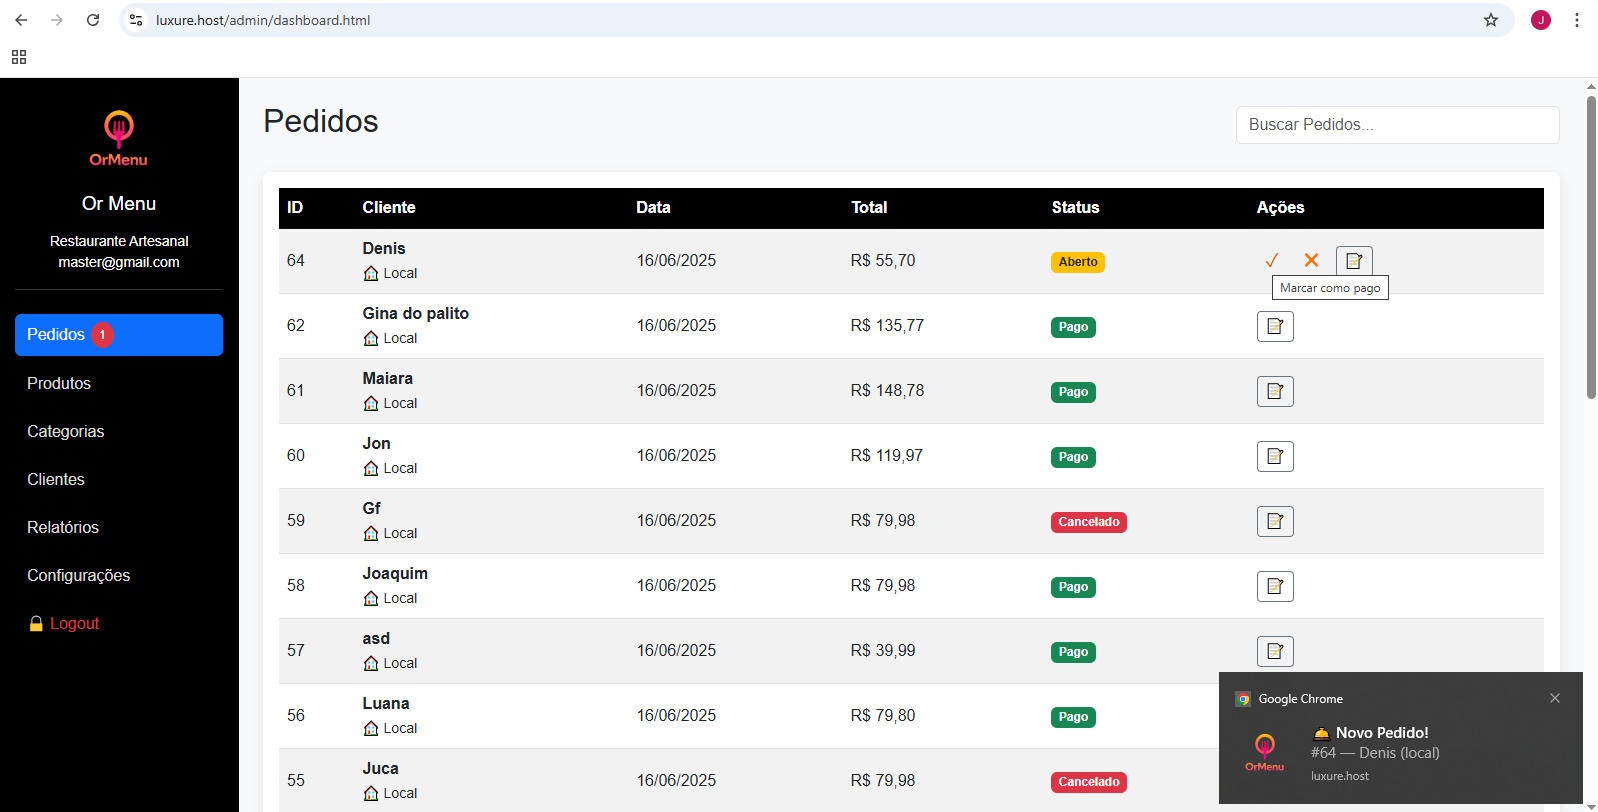
Task: Mark order 64 as paid checkmark
Action: click(x=1271, y=261)
